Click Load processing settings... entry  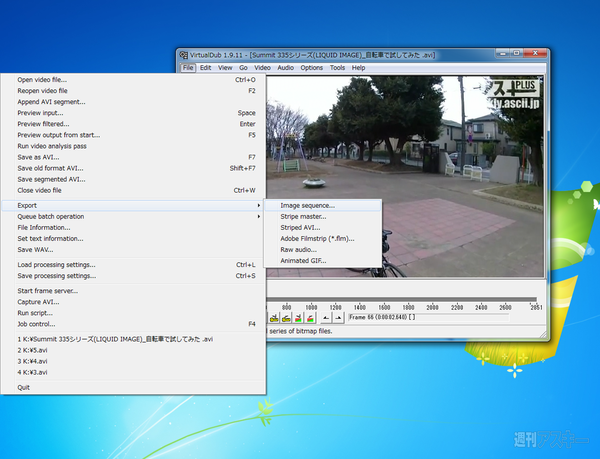[57, 265]
